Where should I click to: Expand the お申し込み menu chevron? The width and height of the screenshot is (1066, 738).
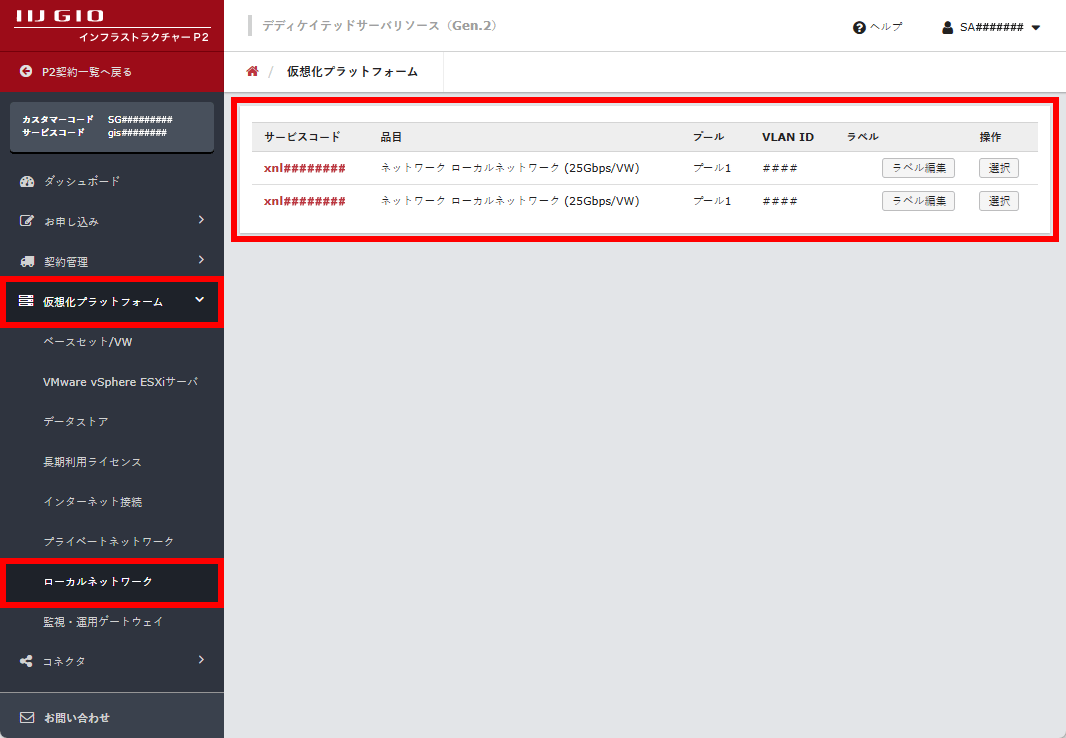(x=201, y=220)
